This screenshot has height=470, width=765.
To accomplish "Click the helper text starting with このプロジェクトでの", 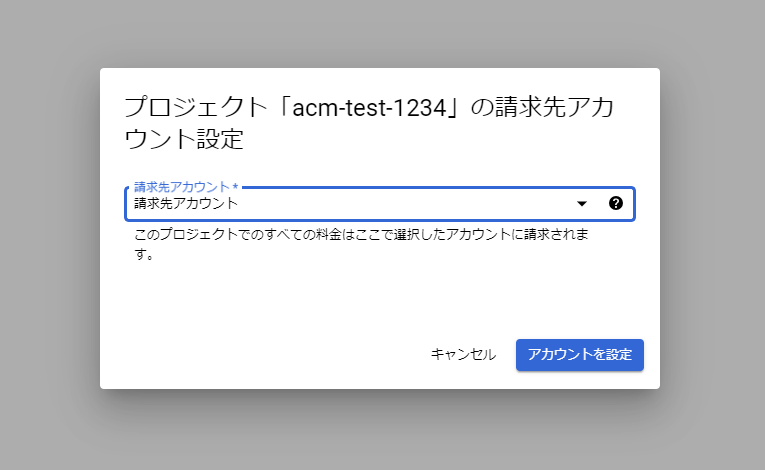I will (362, 244).
